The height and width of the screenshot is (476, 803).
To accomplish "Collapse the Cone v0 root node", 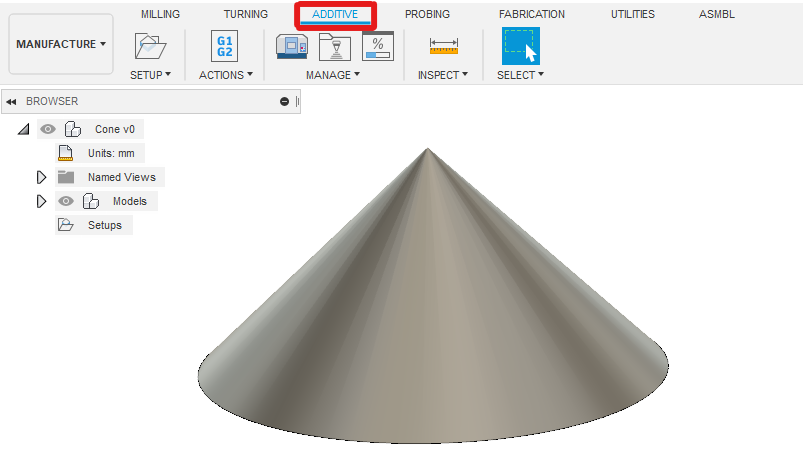I will pos(24,129).
